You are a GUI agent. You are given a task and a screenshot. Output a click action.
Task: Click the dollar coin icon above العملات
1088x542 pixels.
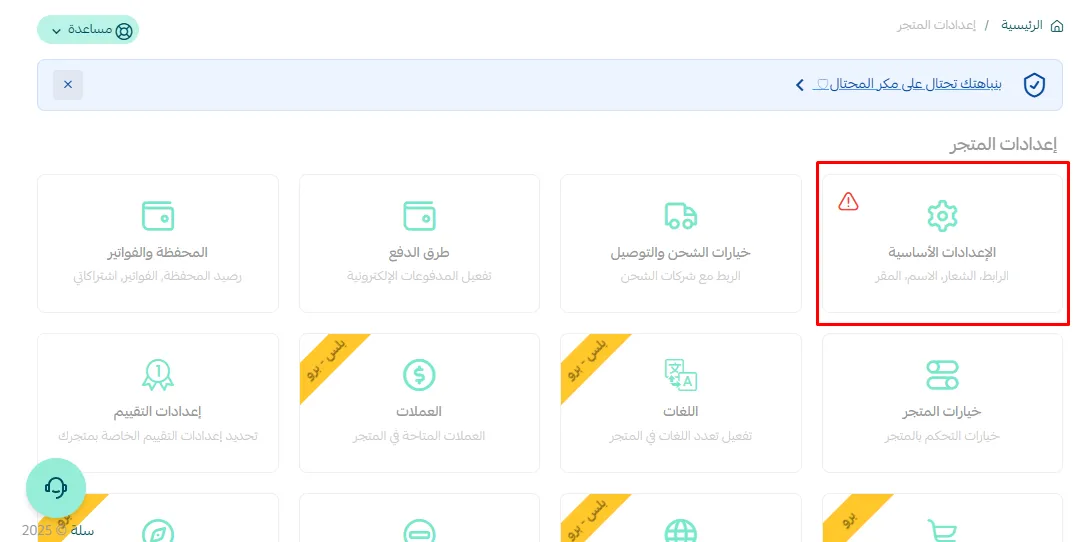click(419, 374)
